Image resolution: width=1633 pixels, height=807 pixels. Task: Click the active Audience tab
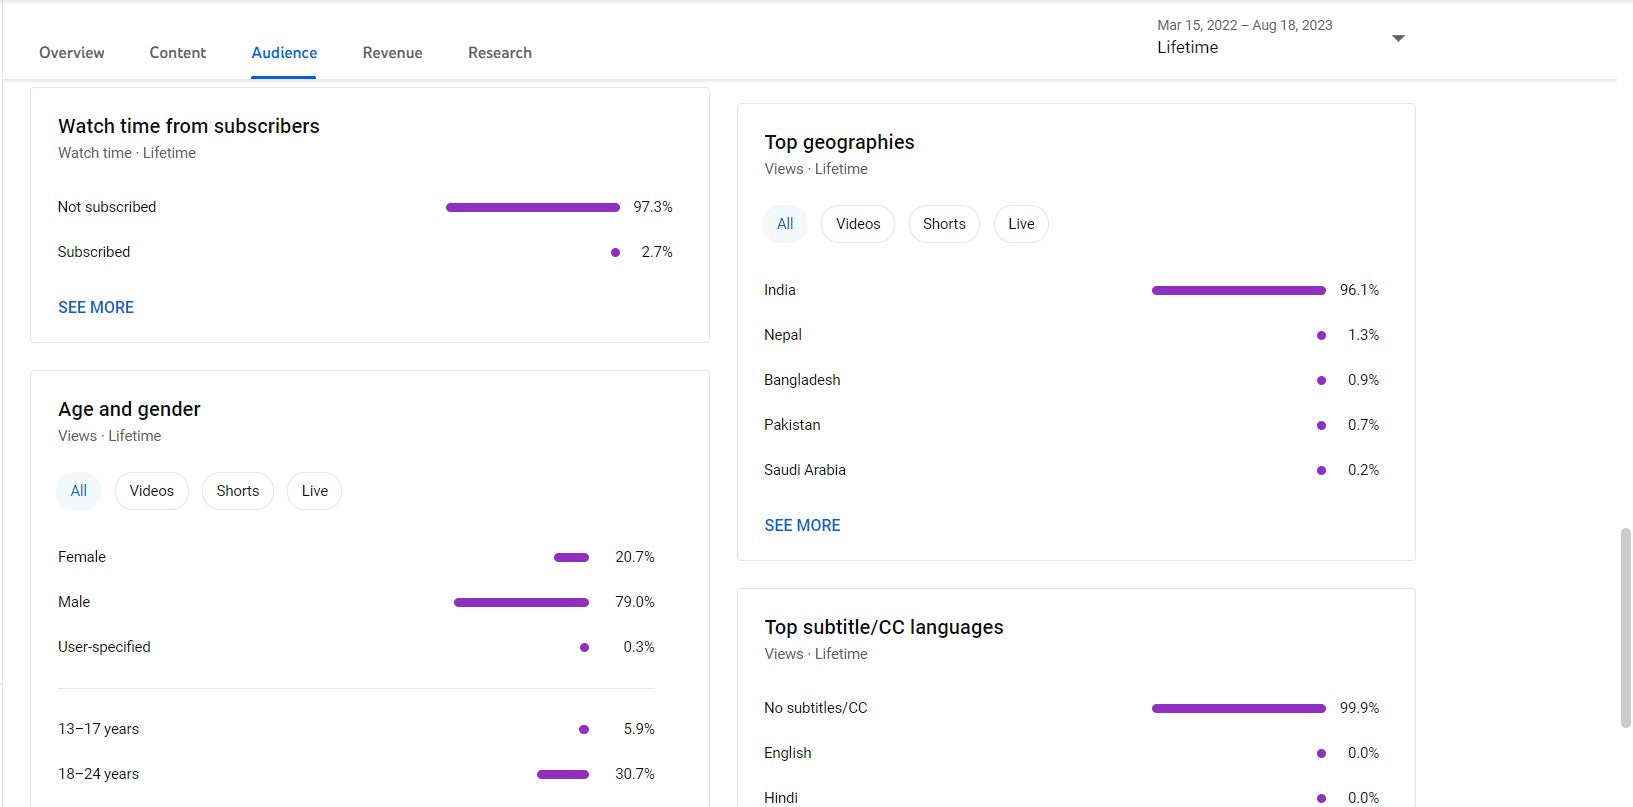pyautogui.click(x=284, y=53)
